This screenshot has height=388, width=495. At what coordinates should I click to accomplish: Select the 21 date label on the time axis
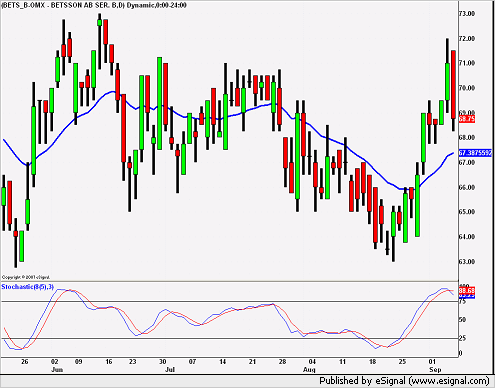pyautogui.click(x=252, y=362)
